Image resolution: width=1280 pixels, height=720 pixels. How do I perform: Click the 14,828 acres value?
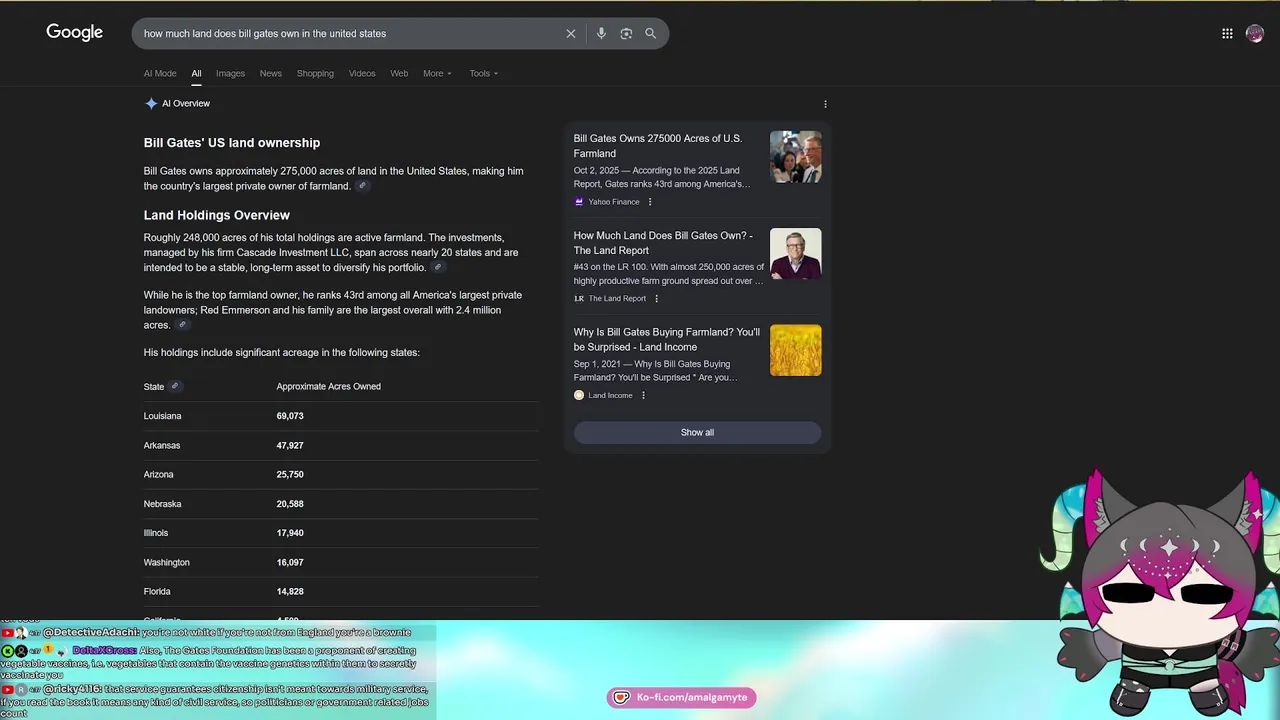click(x=290, y=591)
